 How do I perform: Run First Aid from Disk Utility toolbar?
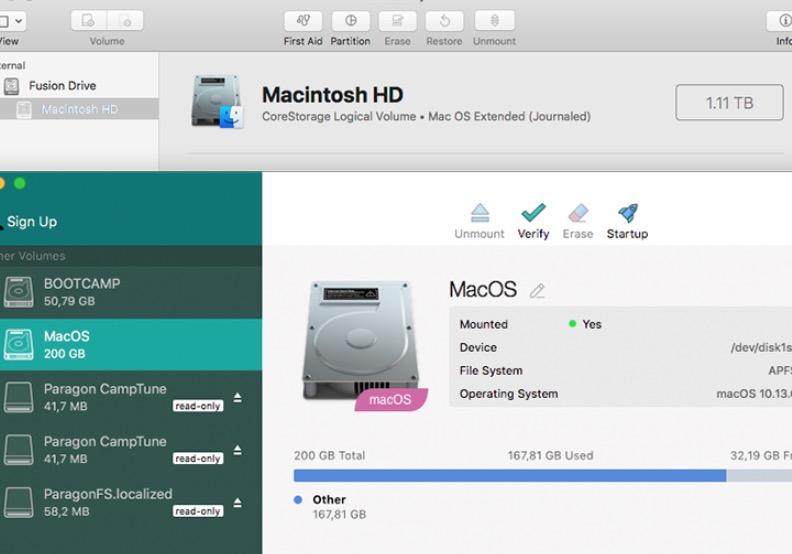pos(303,21)
